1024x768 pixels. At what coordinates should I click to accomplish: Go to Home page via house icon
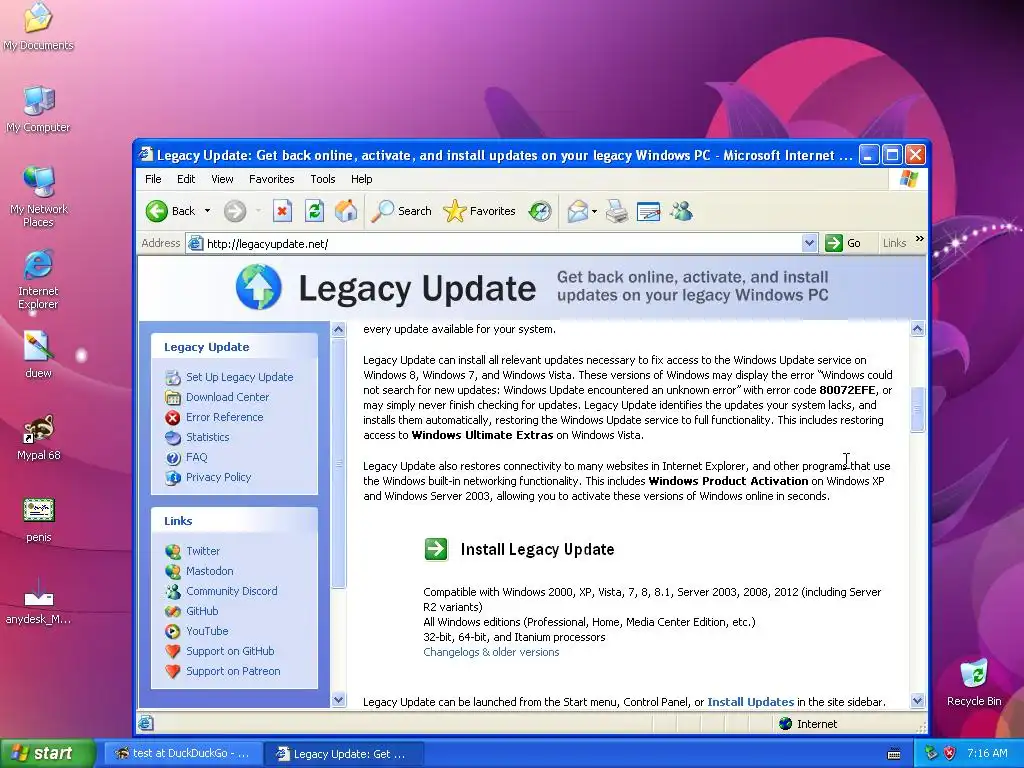[346, 211]
